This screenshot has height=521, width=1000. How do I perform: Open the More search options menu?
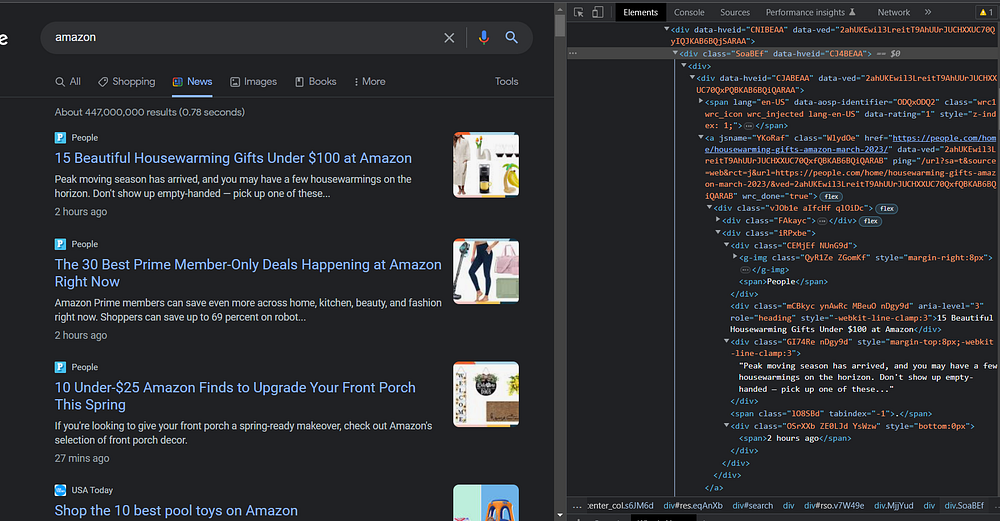point(369,82)
